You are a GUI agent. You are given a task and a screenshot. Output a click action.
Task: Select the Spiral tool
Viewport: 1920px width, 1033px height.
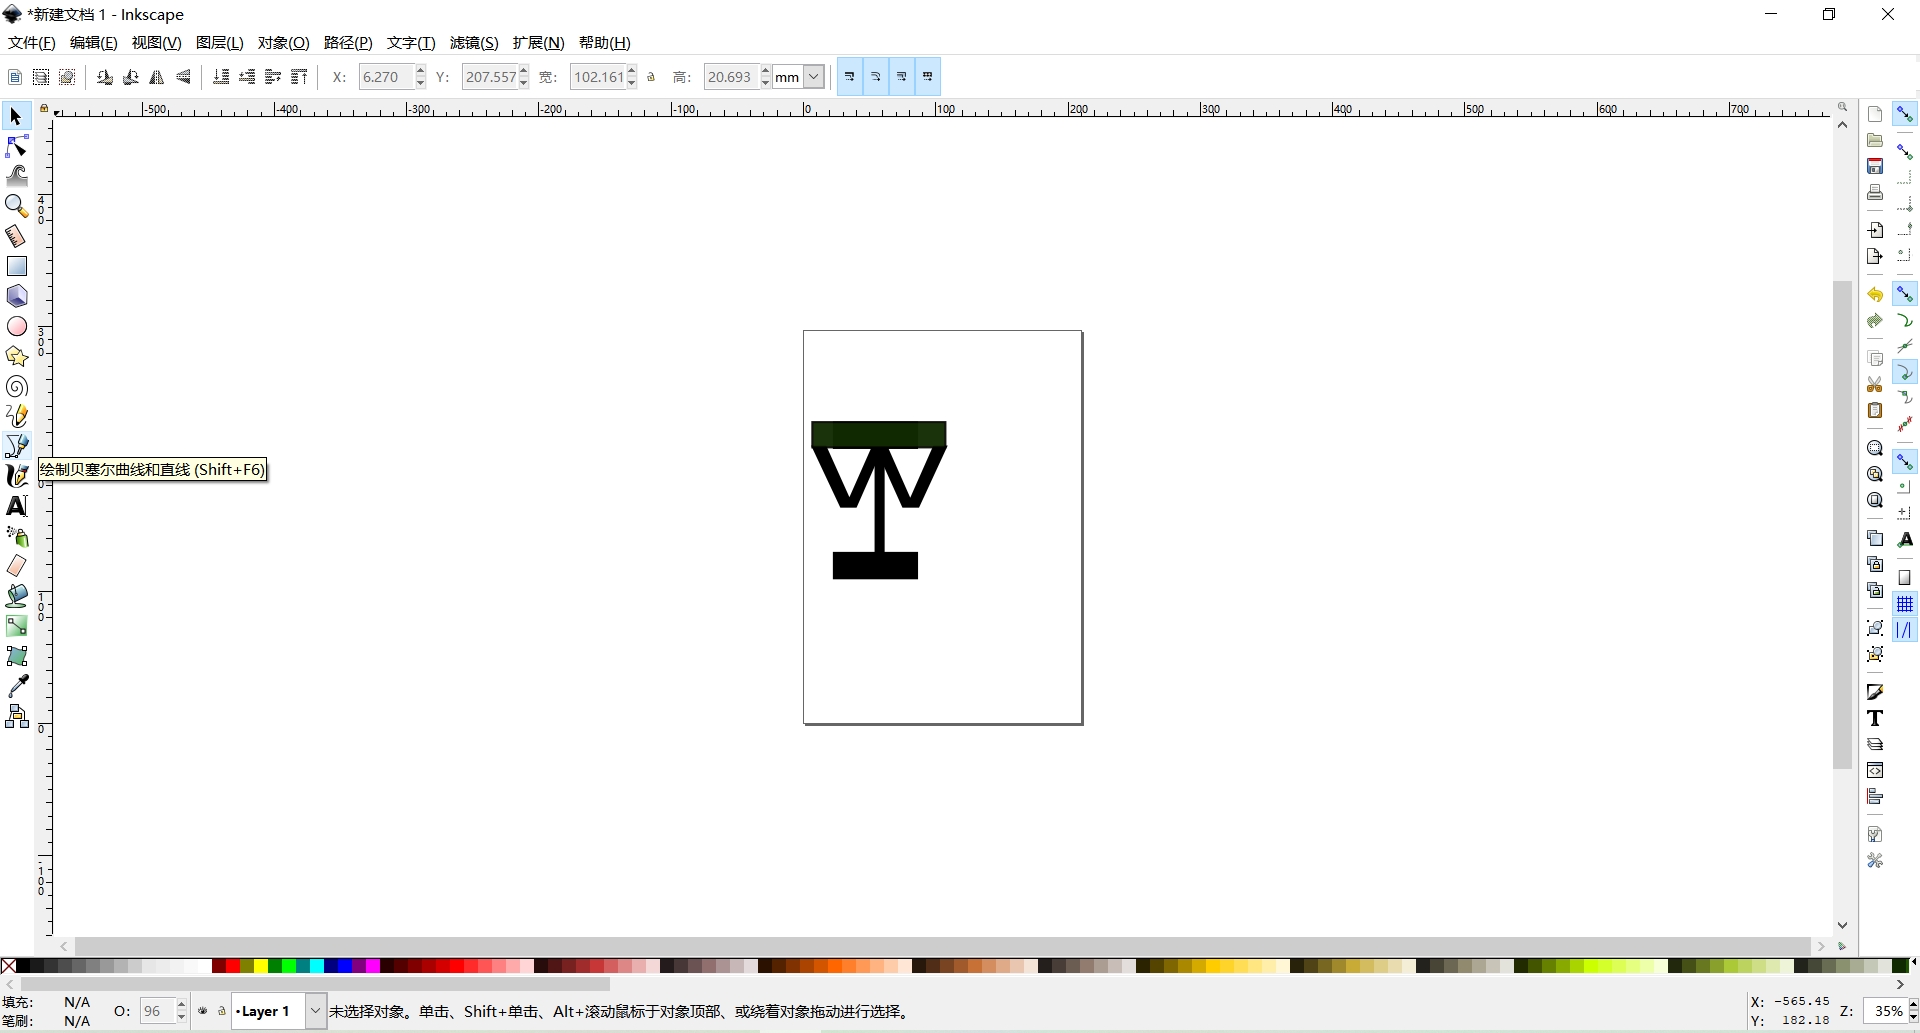point(17,386)
